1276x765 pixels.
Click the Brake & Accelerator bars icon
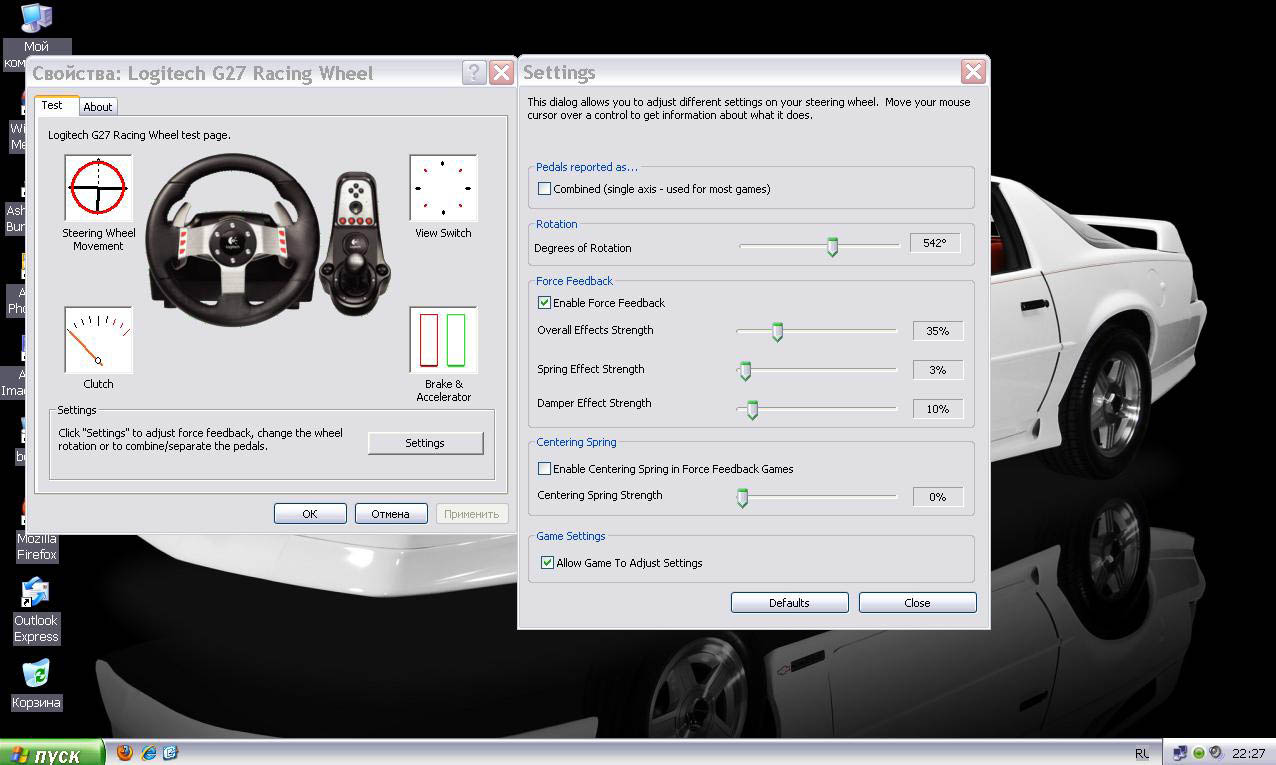pos(443,340)
